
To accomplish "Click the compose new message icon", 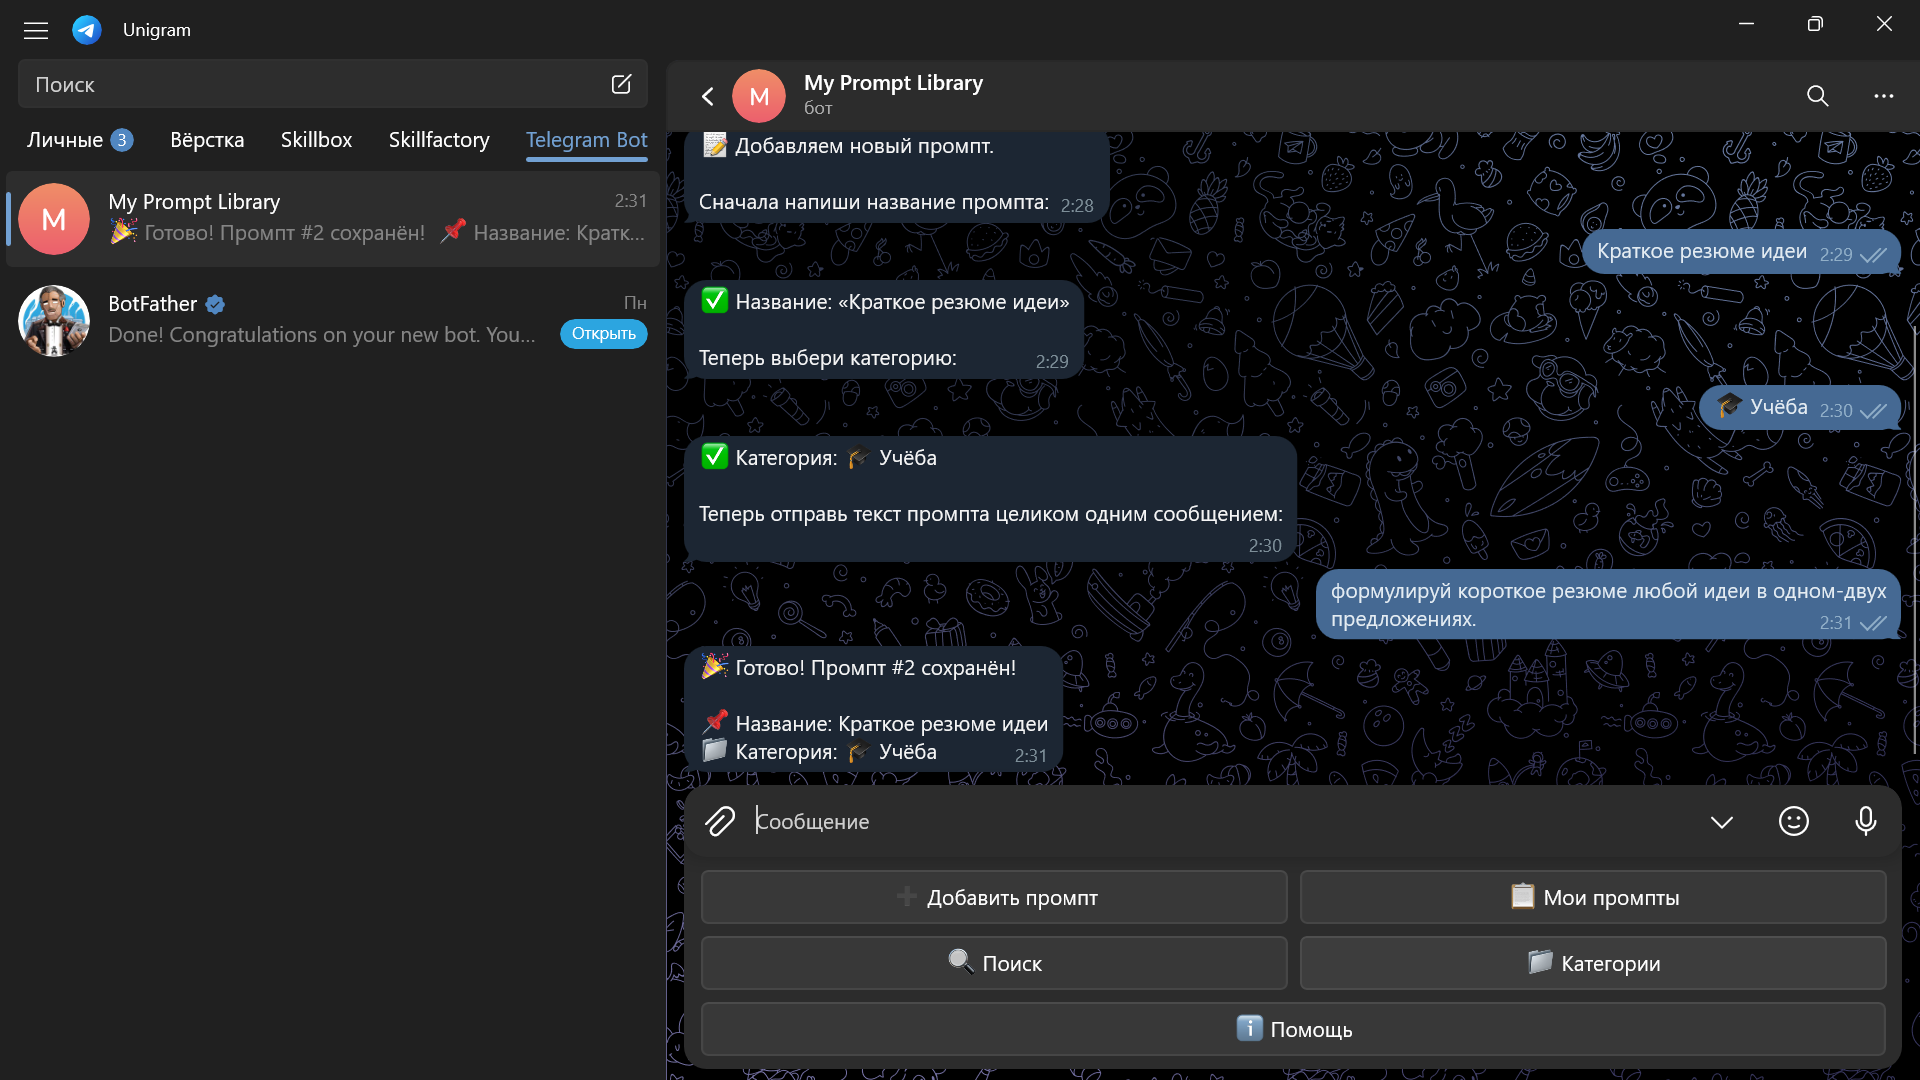I will pos(621,84).
